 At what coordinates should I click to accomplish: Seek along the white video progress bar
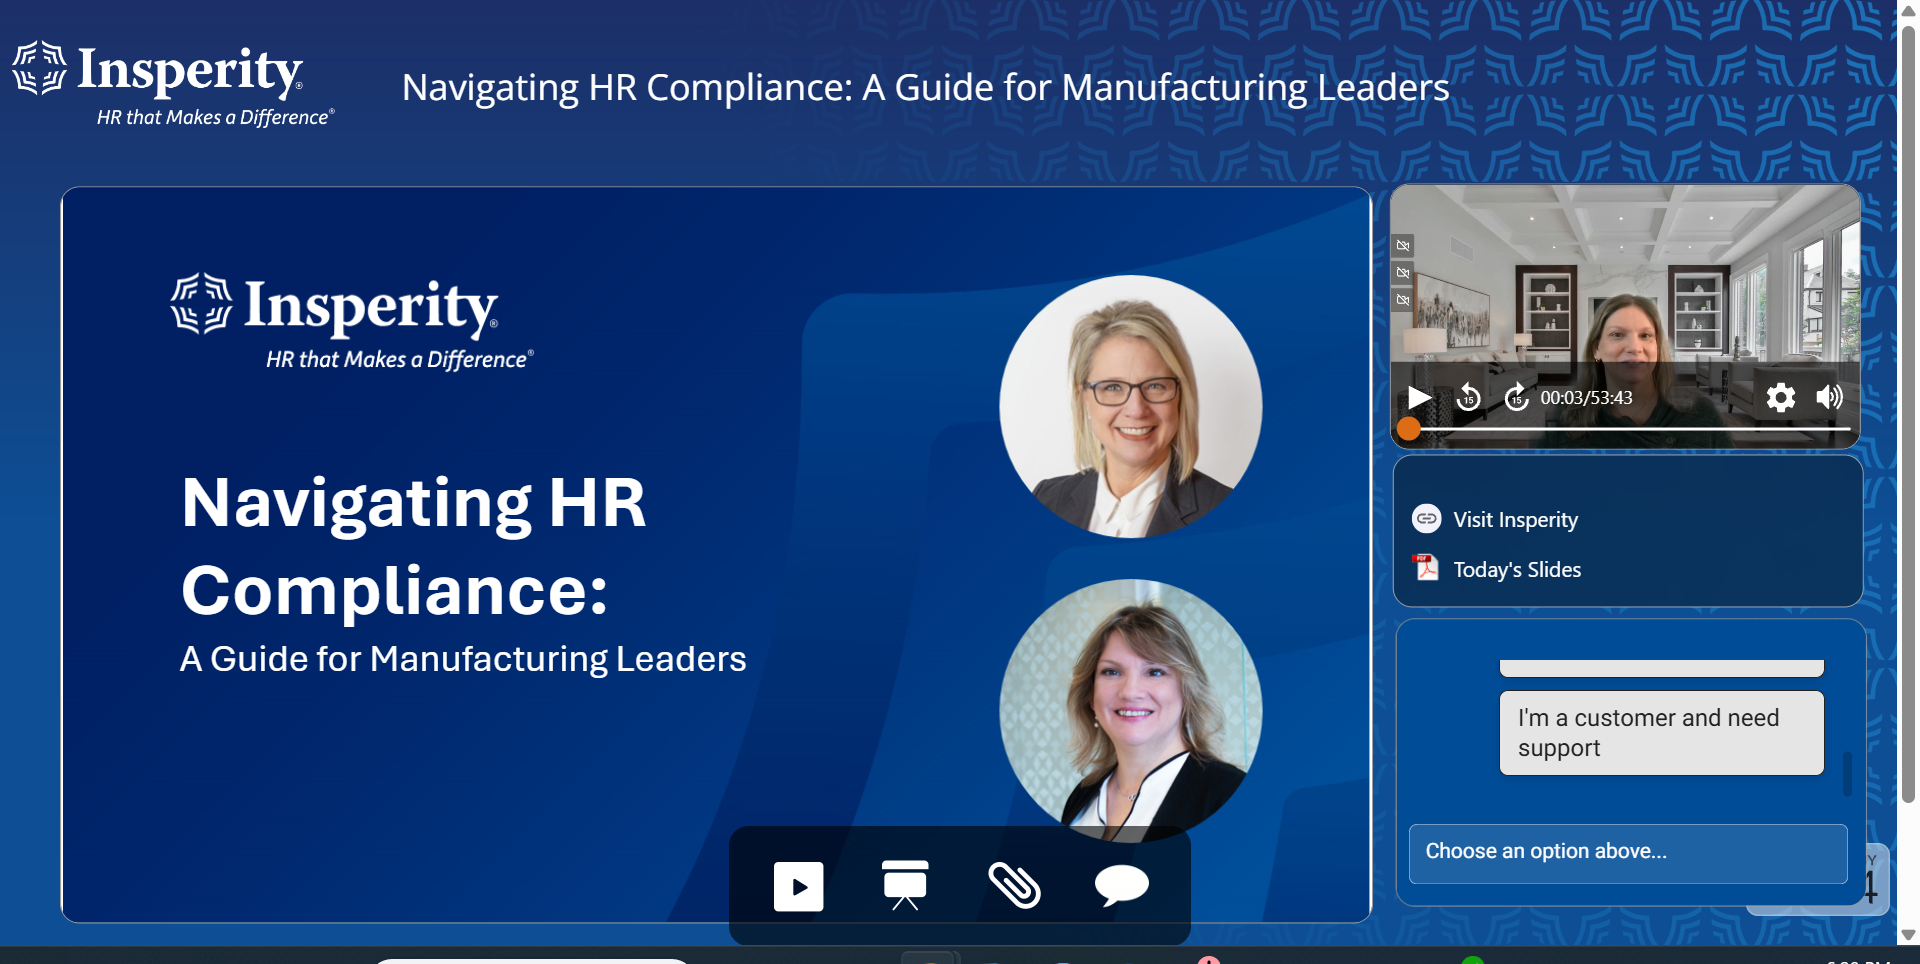click(x=1630, y=429)
